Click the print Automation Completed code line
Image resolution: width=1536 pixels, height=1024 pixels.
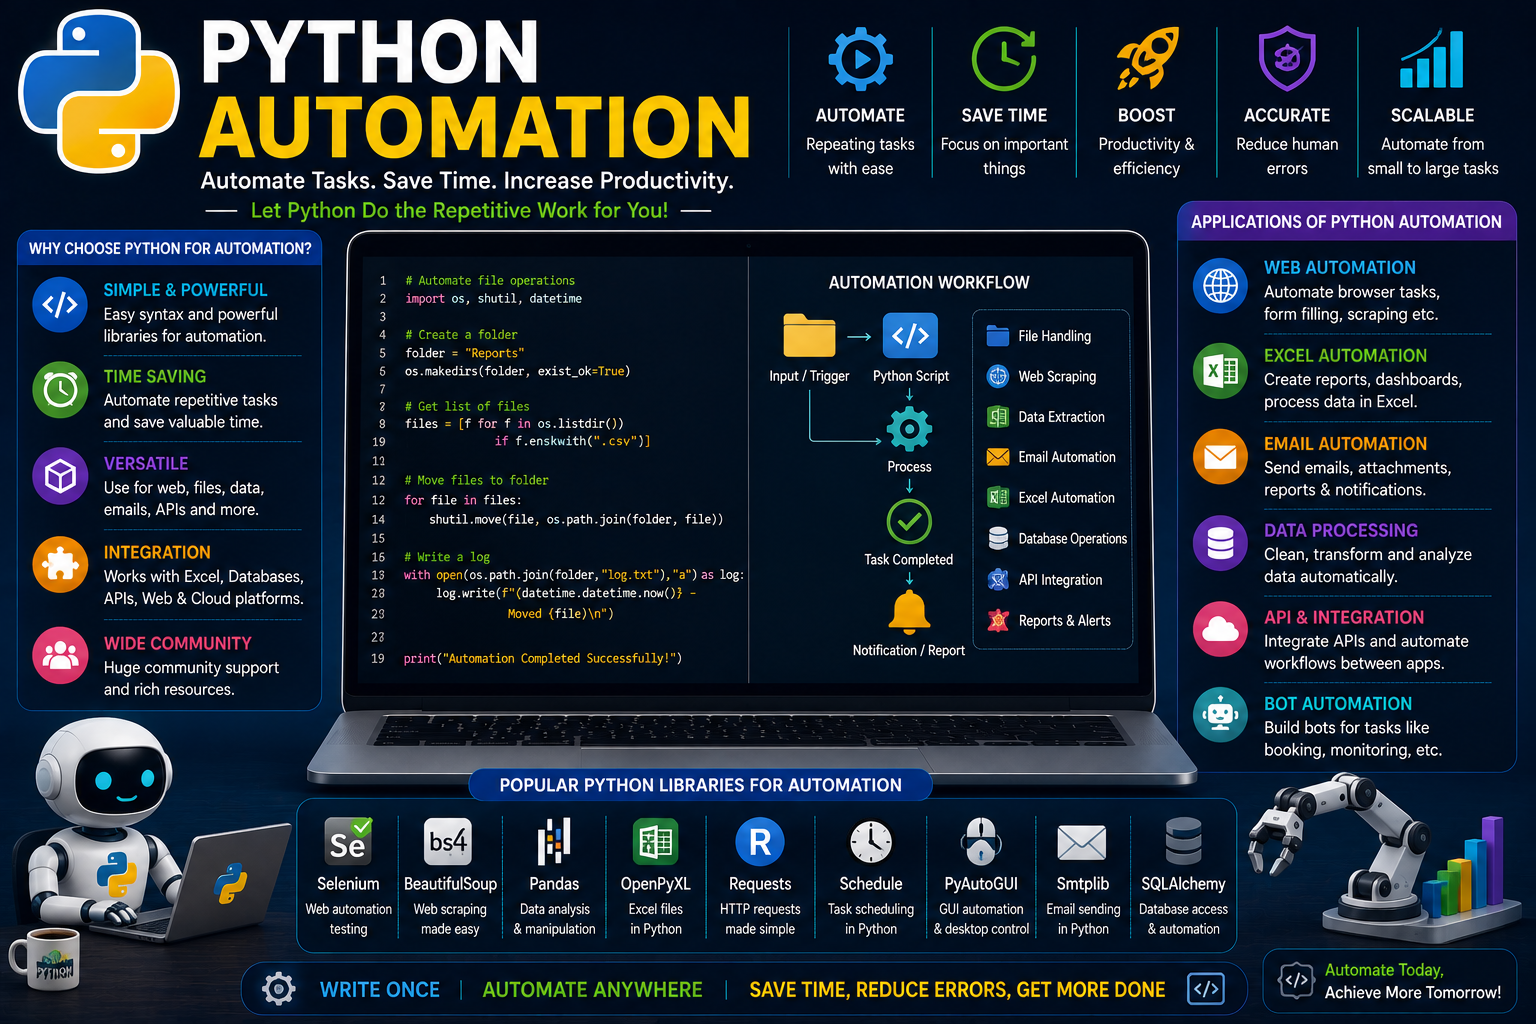[x=542, y=658]
